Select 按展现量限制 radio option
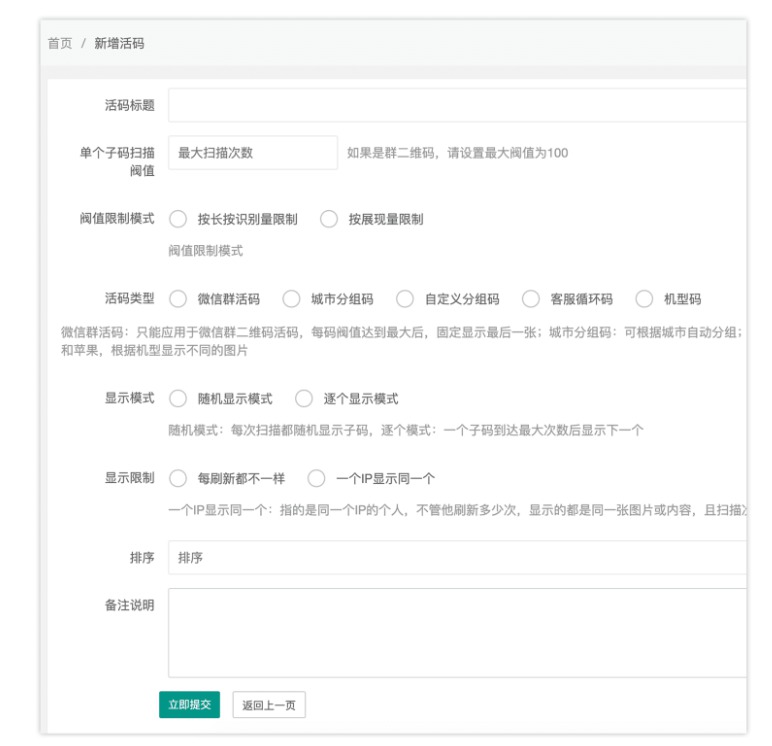The width and height of the screenshot is (772, 746). pos(329,219)
